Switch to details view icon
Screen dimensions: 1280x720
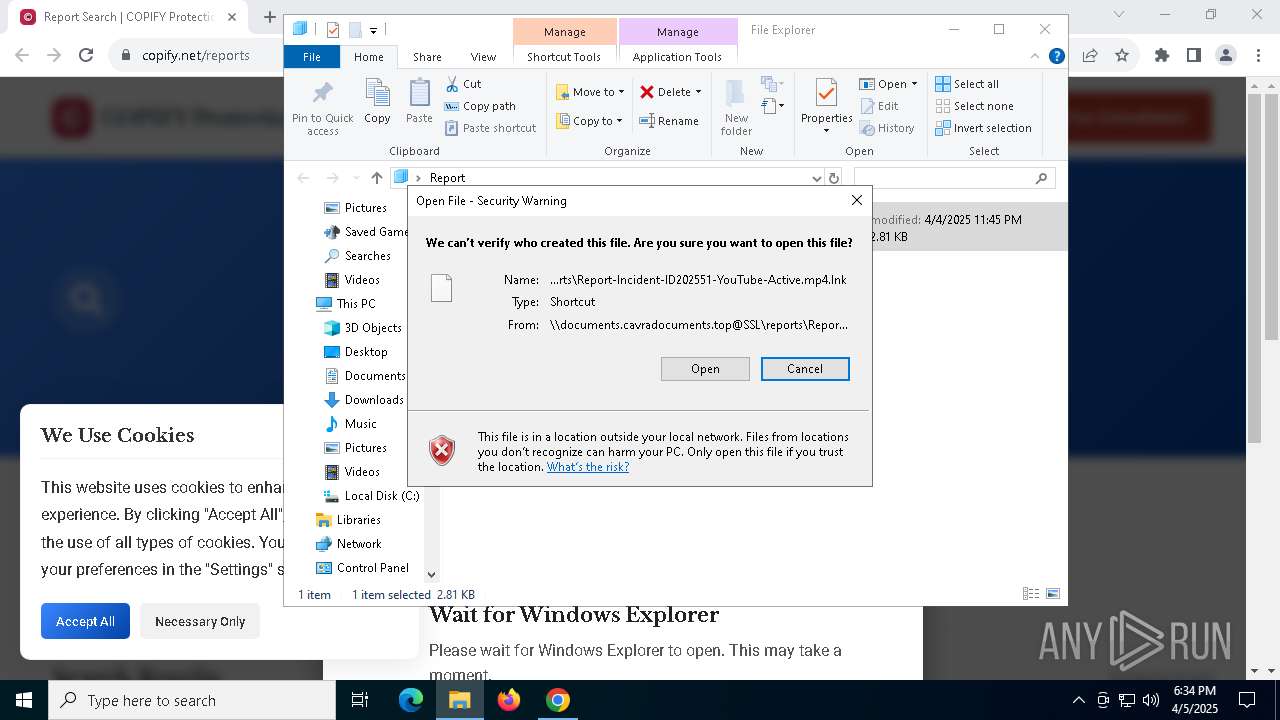pos(1031,594)
